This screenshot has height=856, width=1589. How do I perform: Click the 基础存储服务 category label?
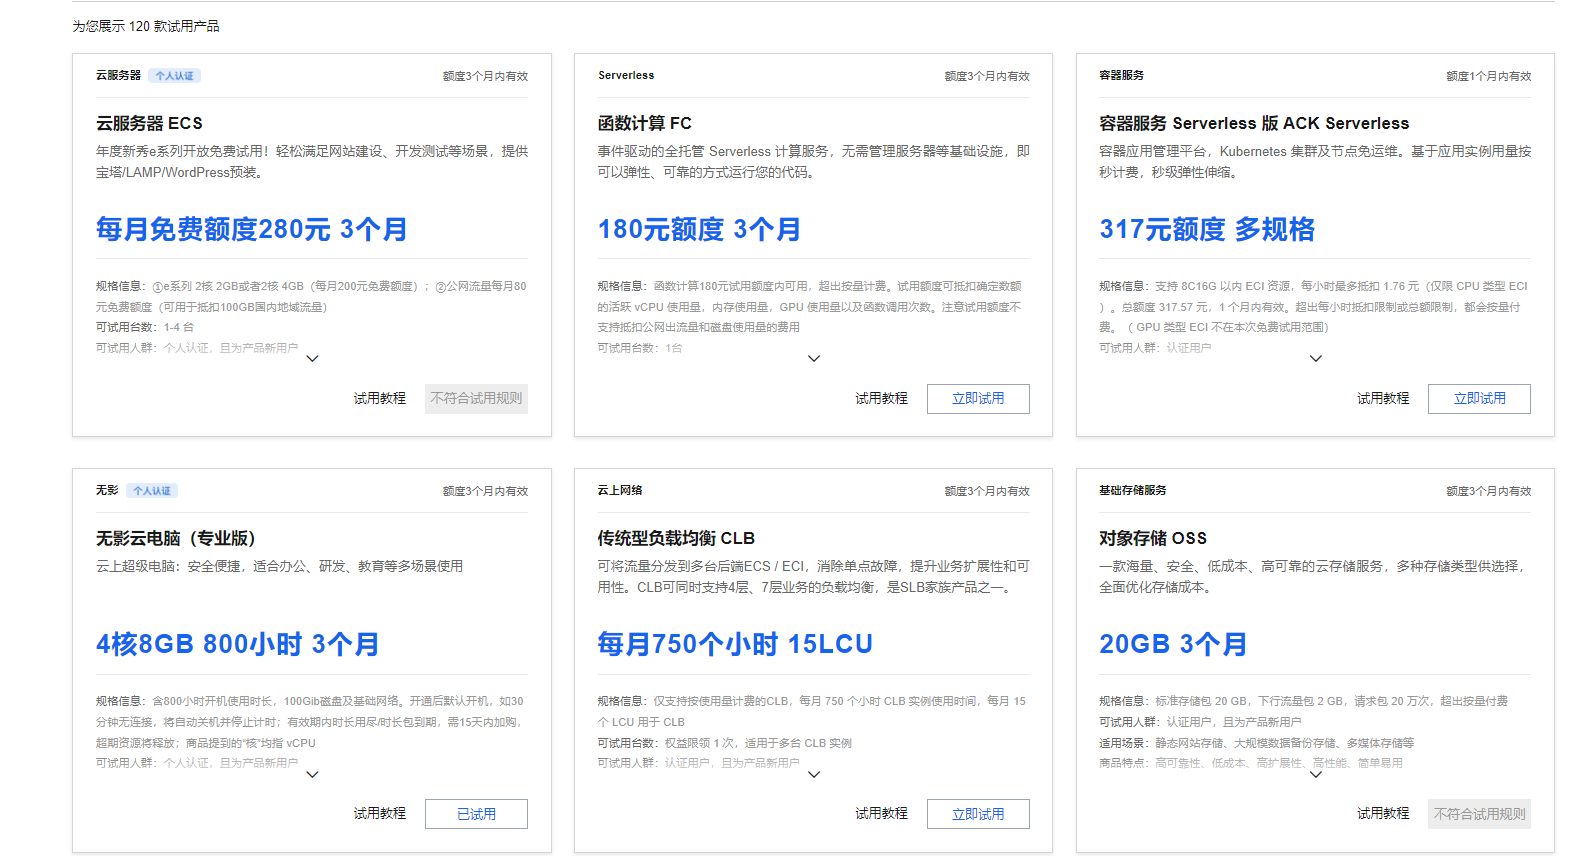pos(1132,490)
